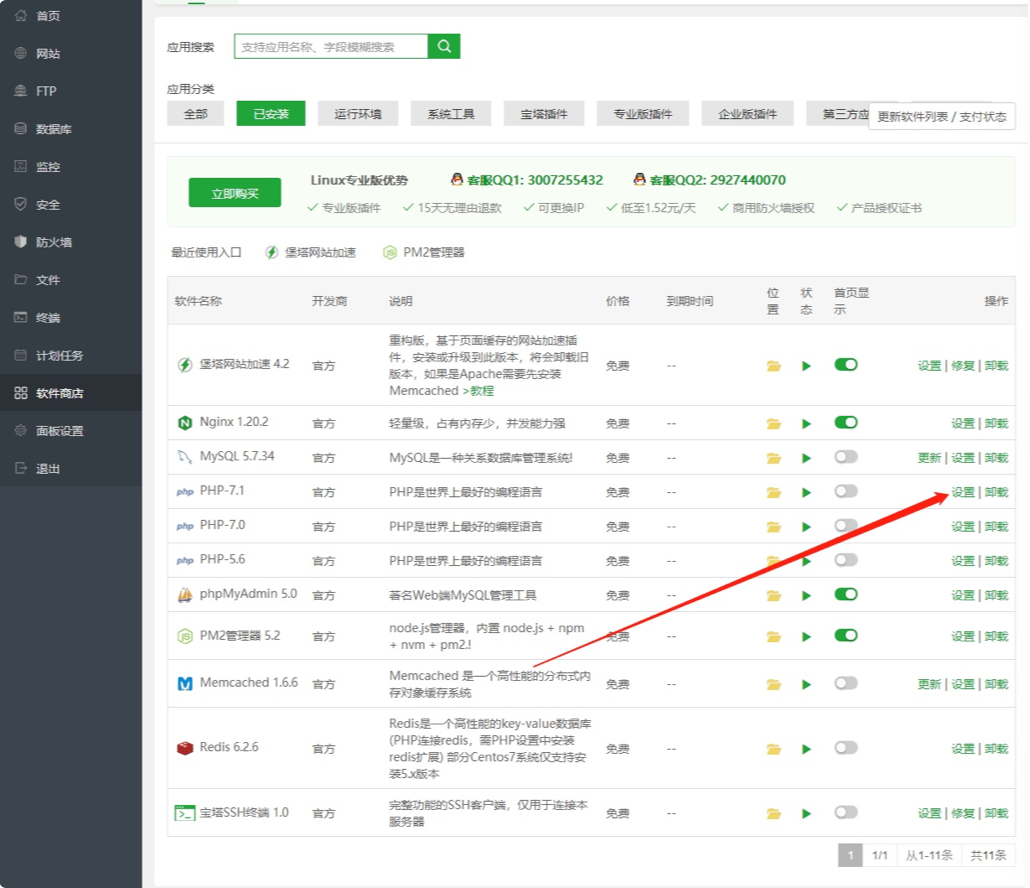
Task: Toggle homepage display for Nginx 1.20.2
Action: (x=845, y=422)
